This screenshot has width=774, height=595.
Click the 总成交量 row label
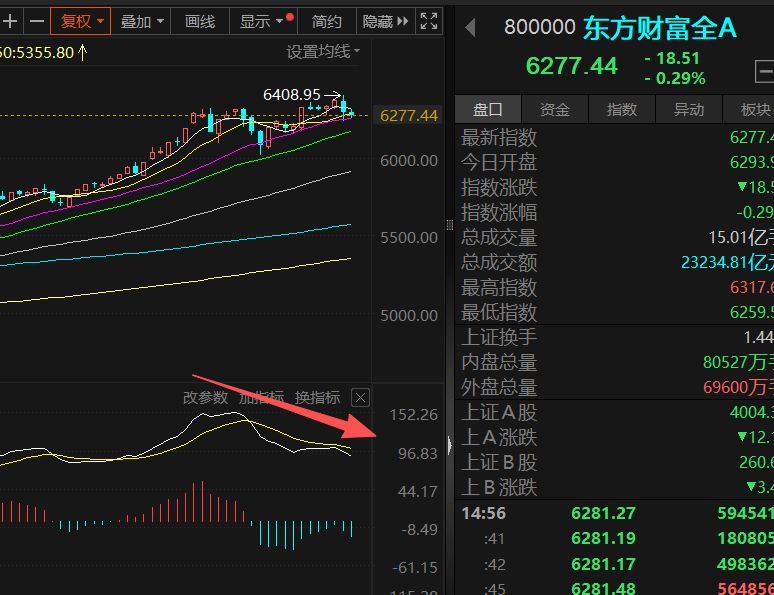(x=499, y=238)
